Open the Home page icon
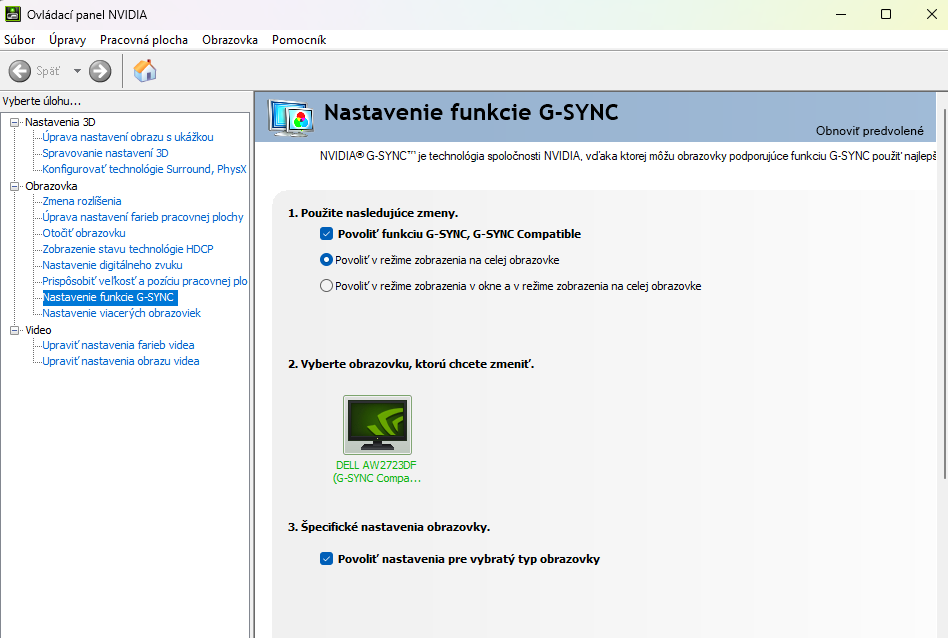 (145, 71)
